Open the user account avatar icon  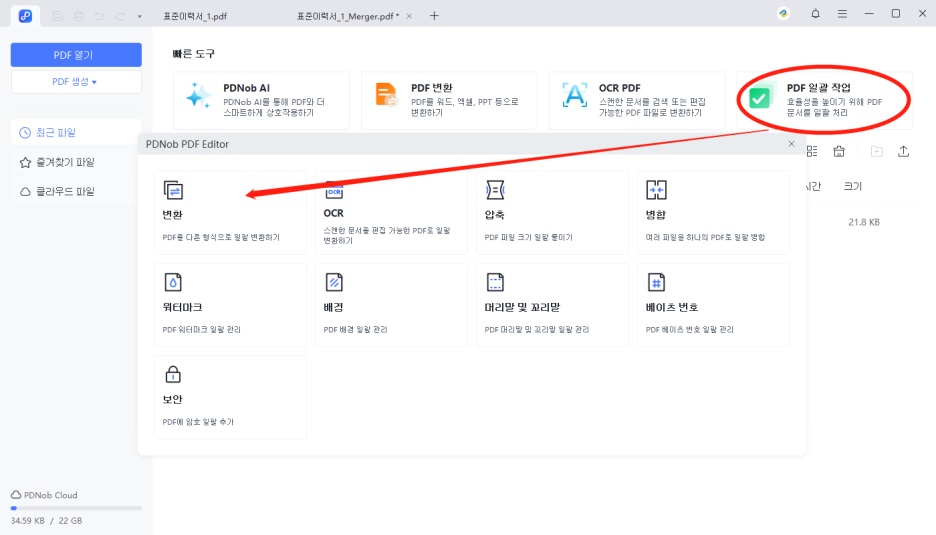tap(784, 13)
